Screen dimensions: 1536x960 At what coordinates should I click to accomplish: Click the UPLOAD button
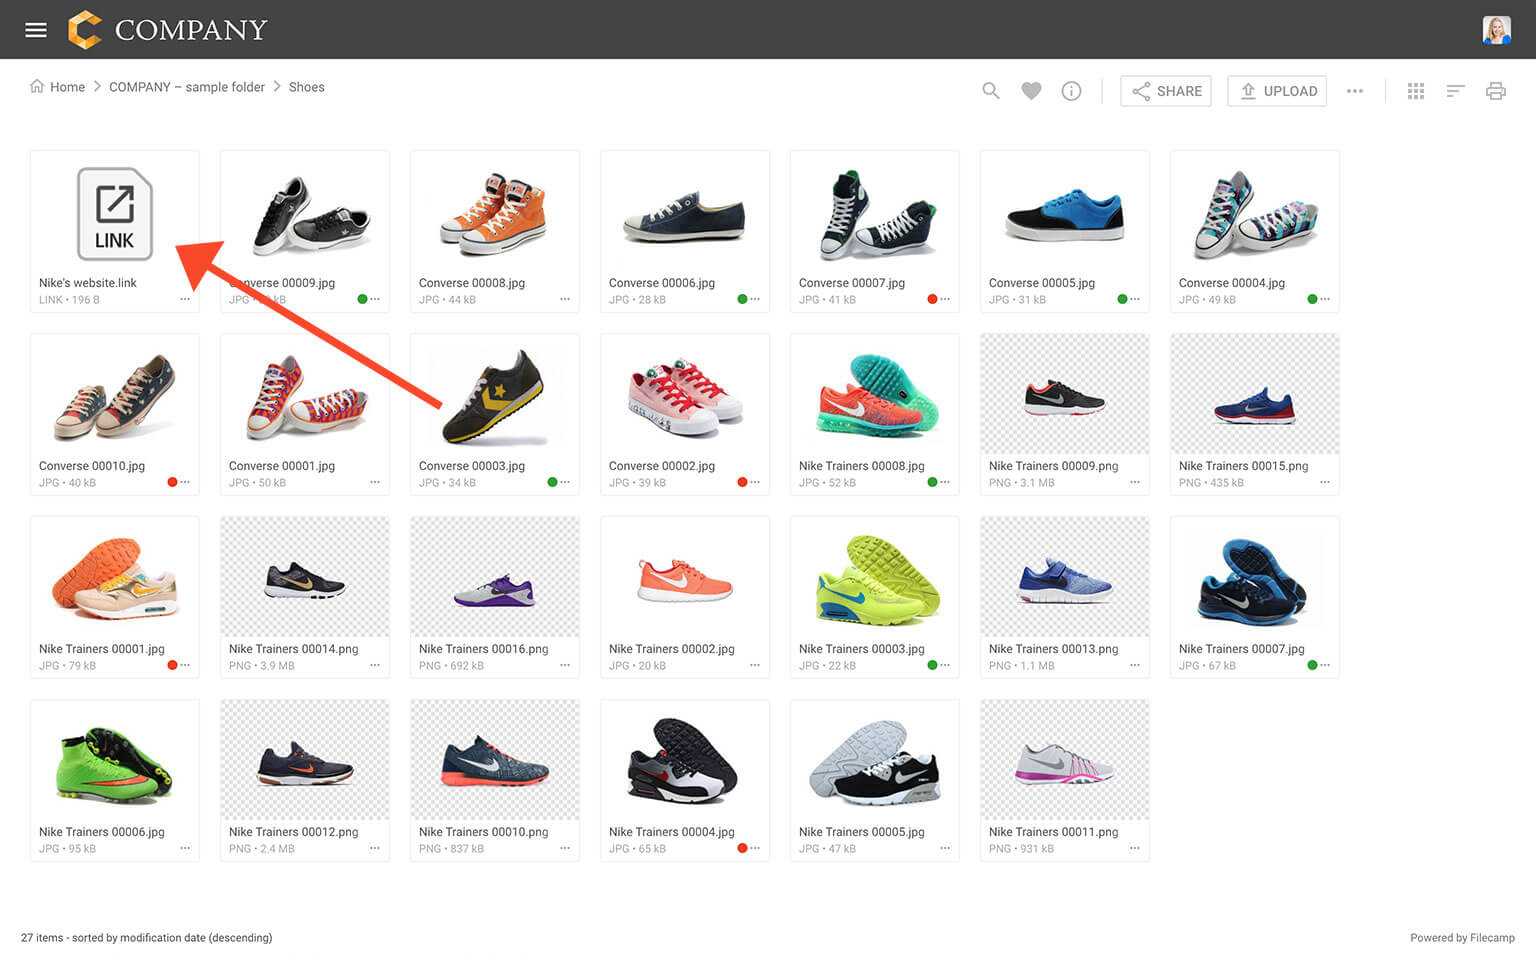click(x=1277, y=91)
